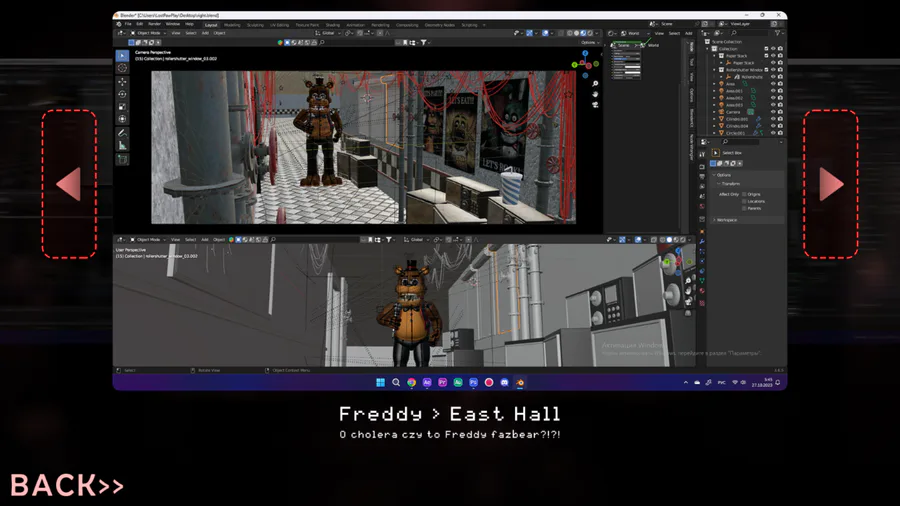Open Windows Search from the taskbar
The image size is (900, 506).
pyautogui.click(x=396, y=382)
